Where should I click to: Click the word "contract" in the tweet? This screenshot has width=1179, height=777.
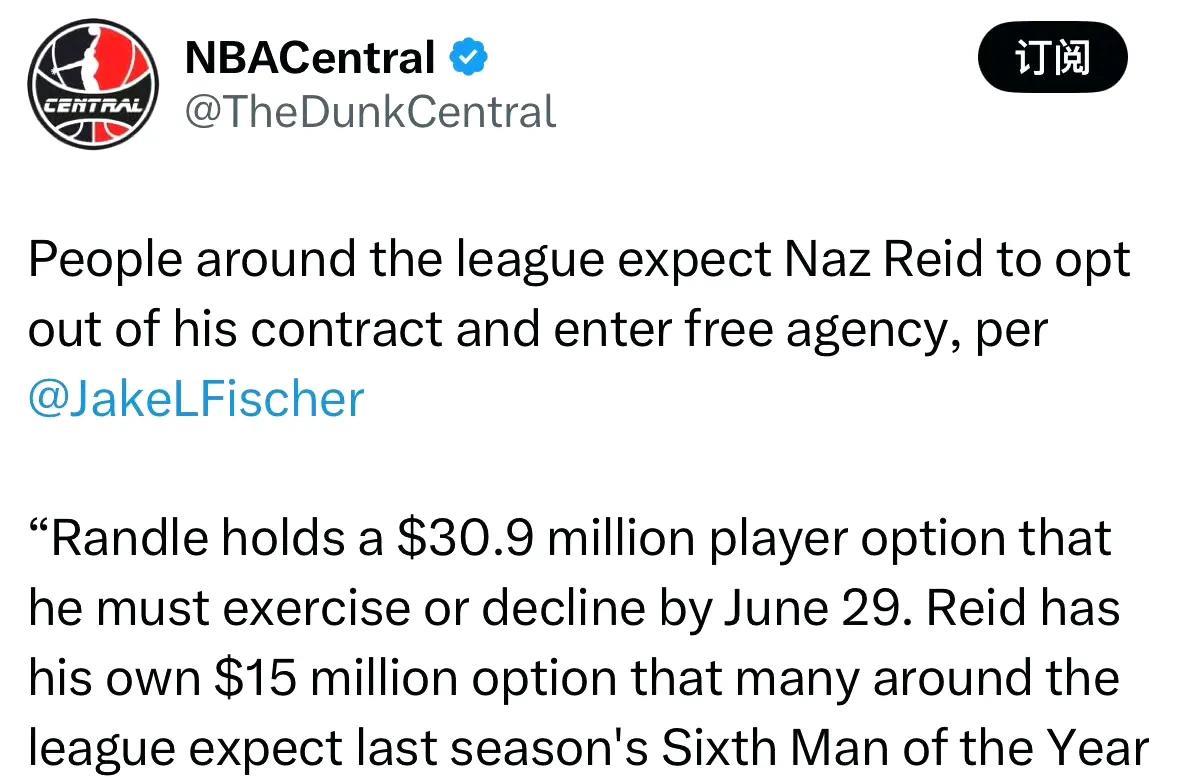[347, 329]
